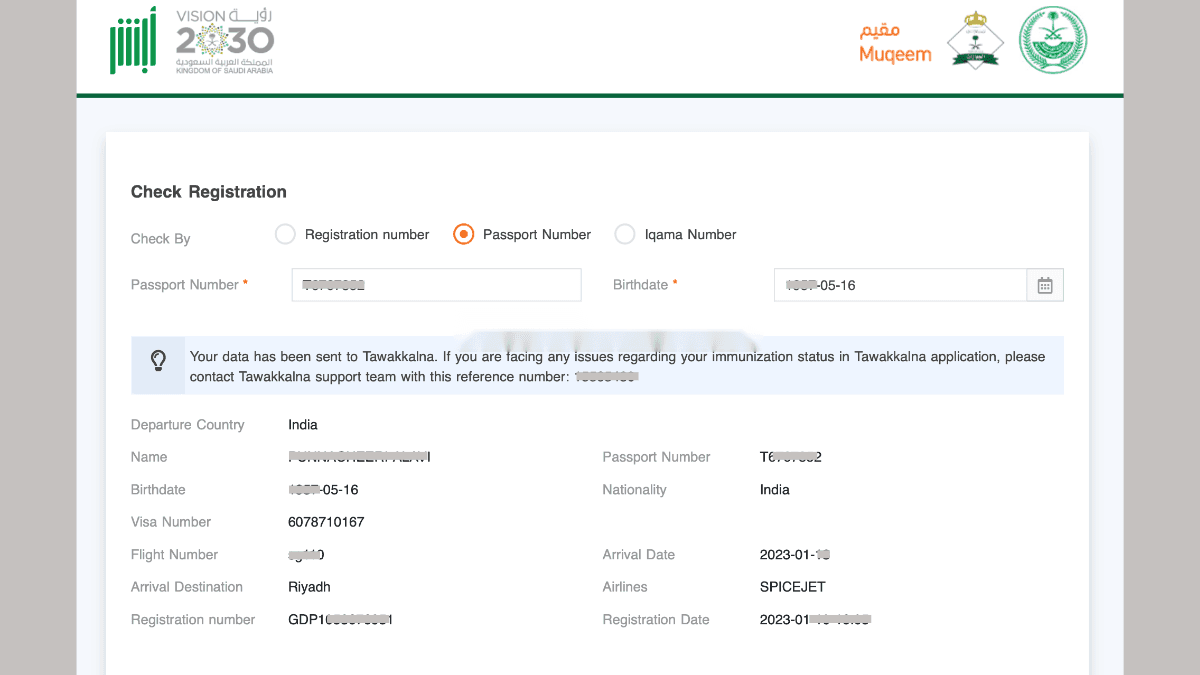The image size is (1200, 675).
Task: Click the Arrival Destination value Riyadh
Action: pos(309,587)
